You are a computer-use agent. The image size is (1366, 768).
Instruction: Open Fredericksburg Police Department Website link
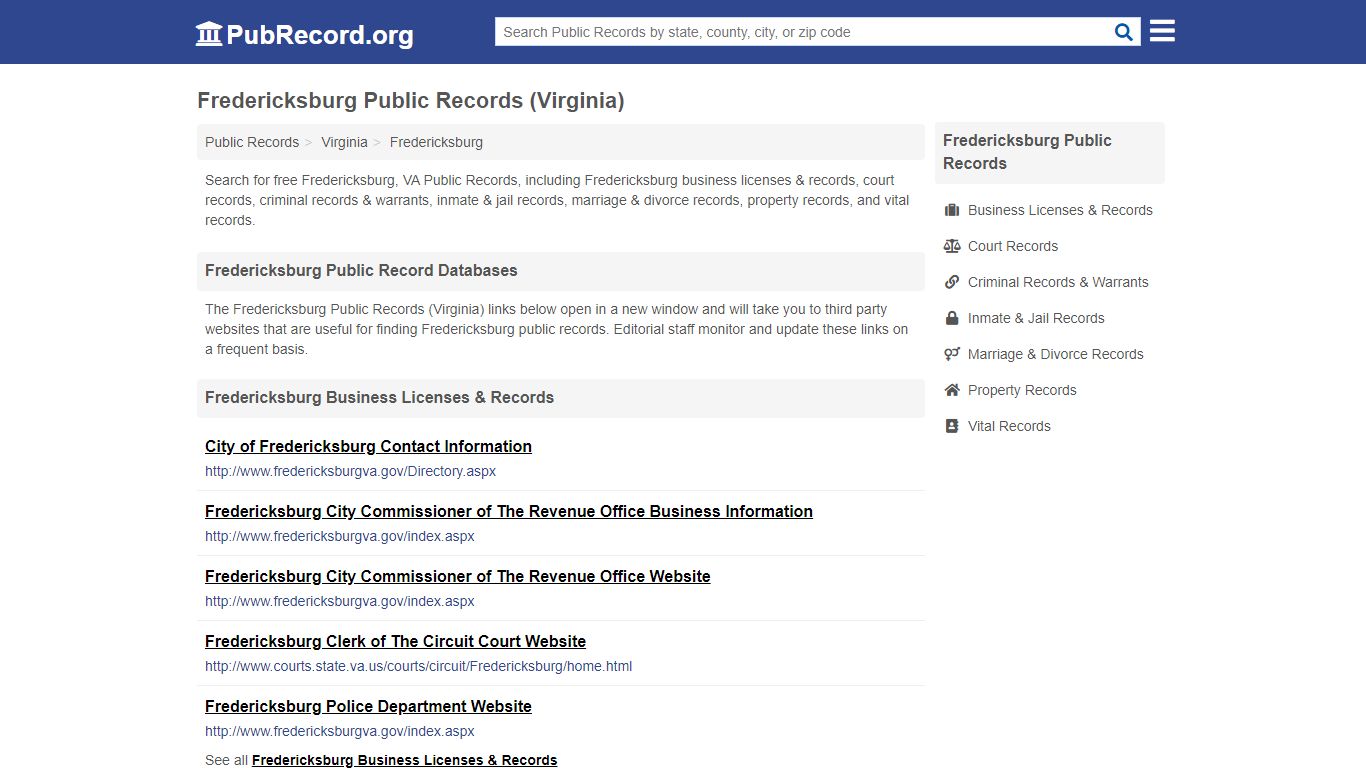pos(368,706)
